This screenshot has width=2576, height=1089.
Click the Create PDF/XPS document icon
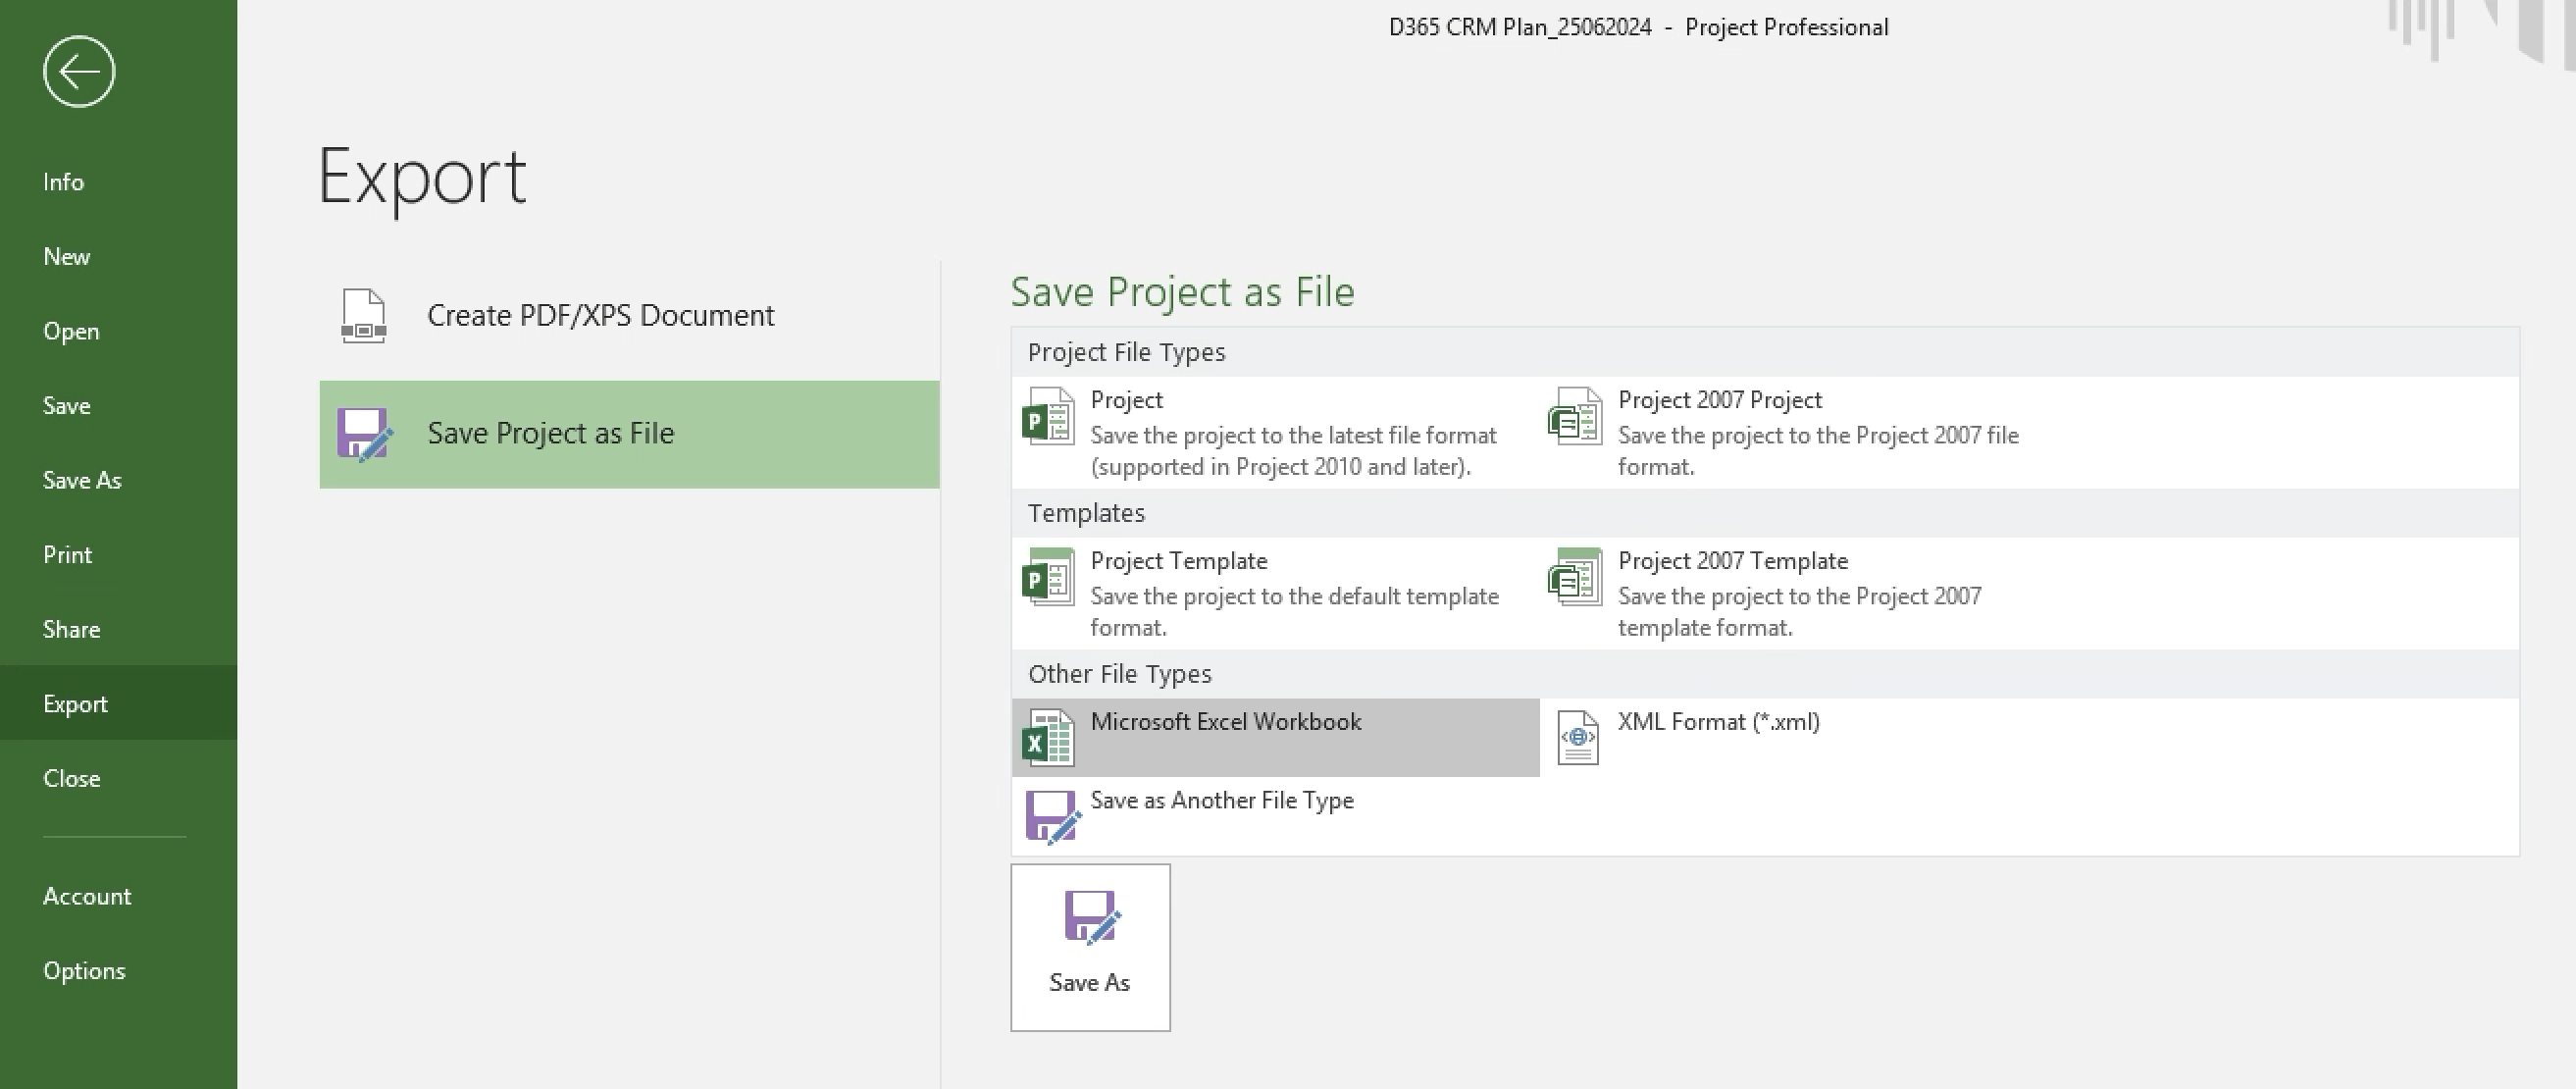coord(363,316)
